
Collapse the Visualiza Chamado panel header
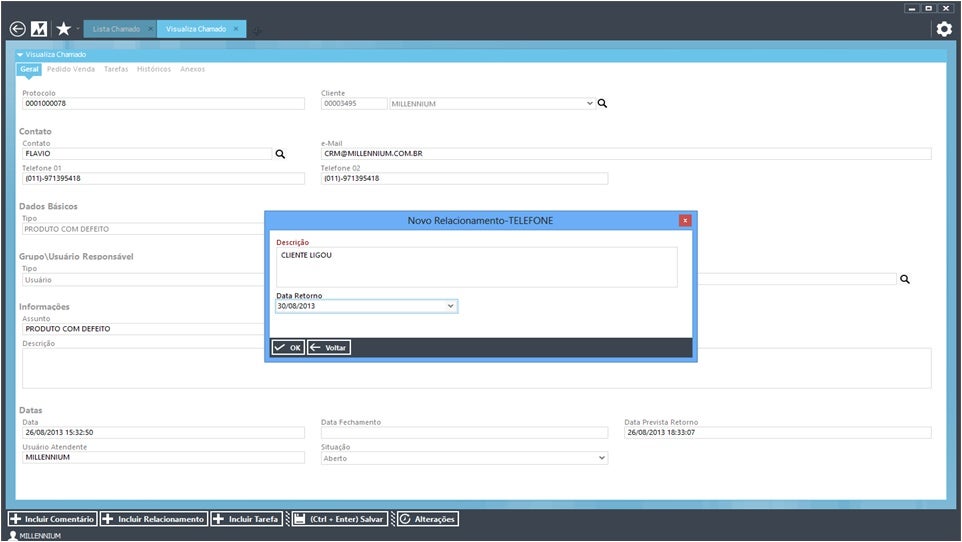20,54
